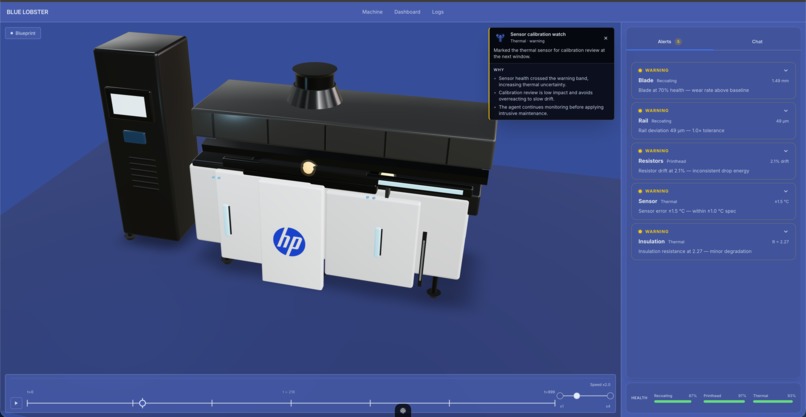Switch to the Chat tab
806x417 pixels.
(757, 42)
